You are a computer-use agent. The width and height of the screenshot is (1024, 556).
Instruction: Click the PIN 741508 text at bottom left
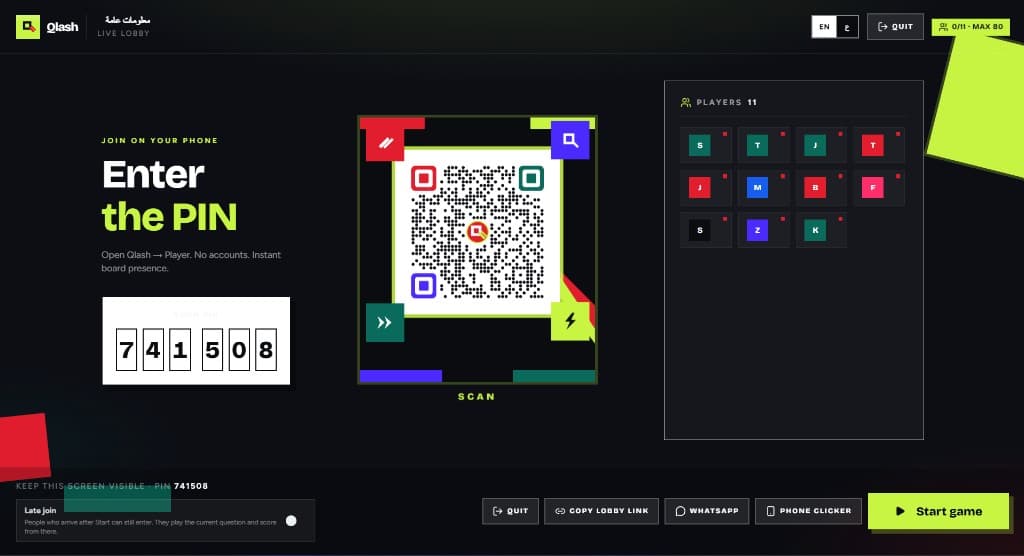tap(182, 486)
